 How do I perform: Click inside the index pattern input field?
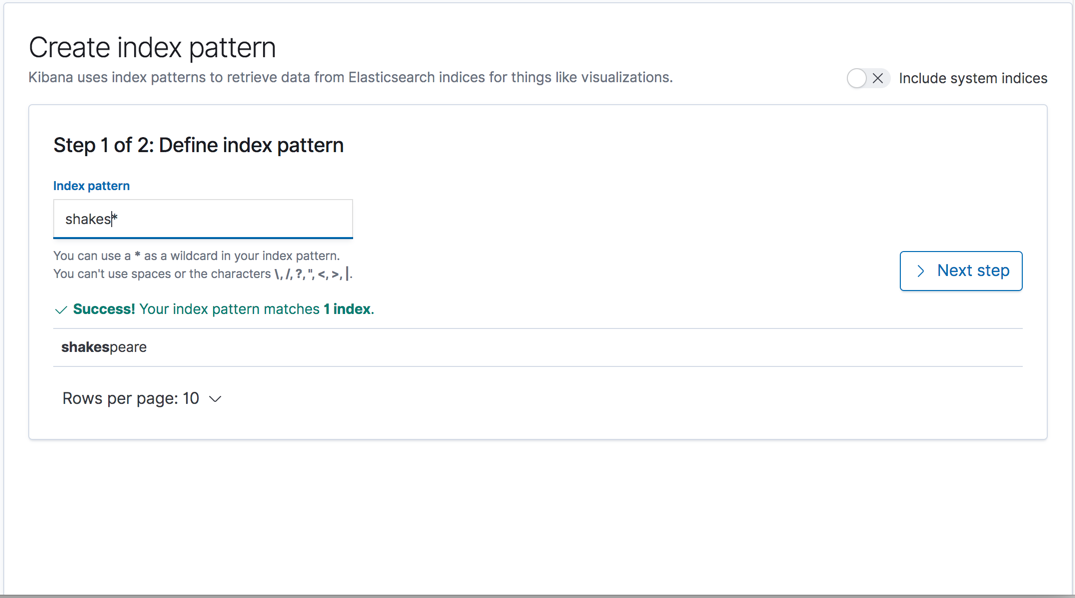(x=200, y=219)
